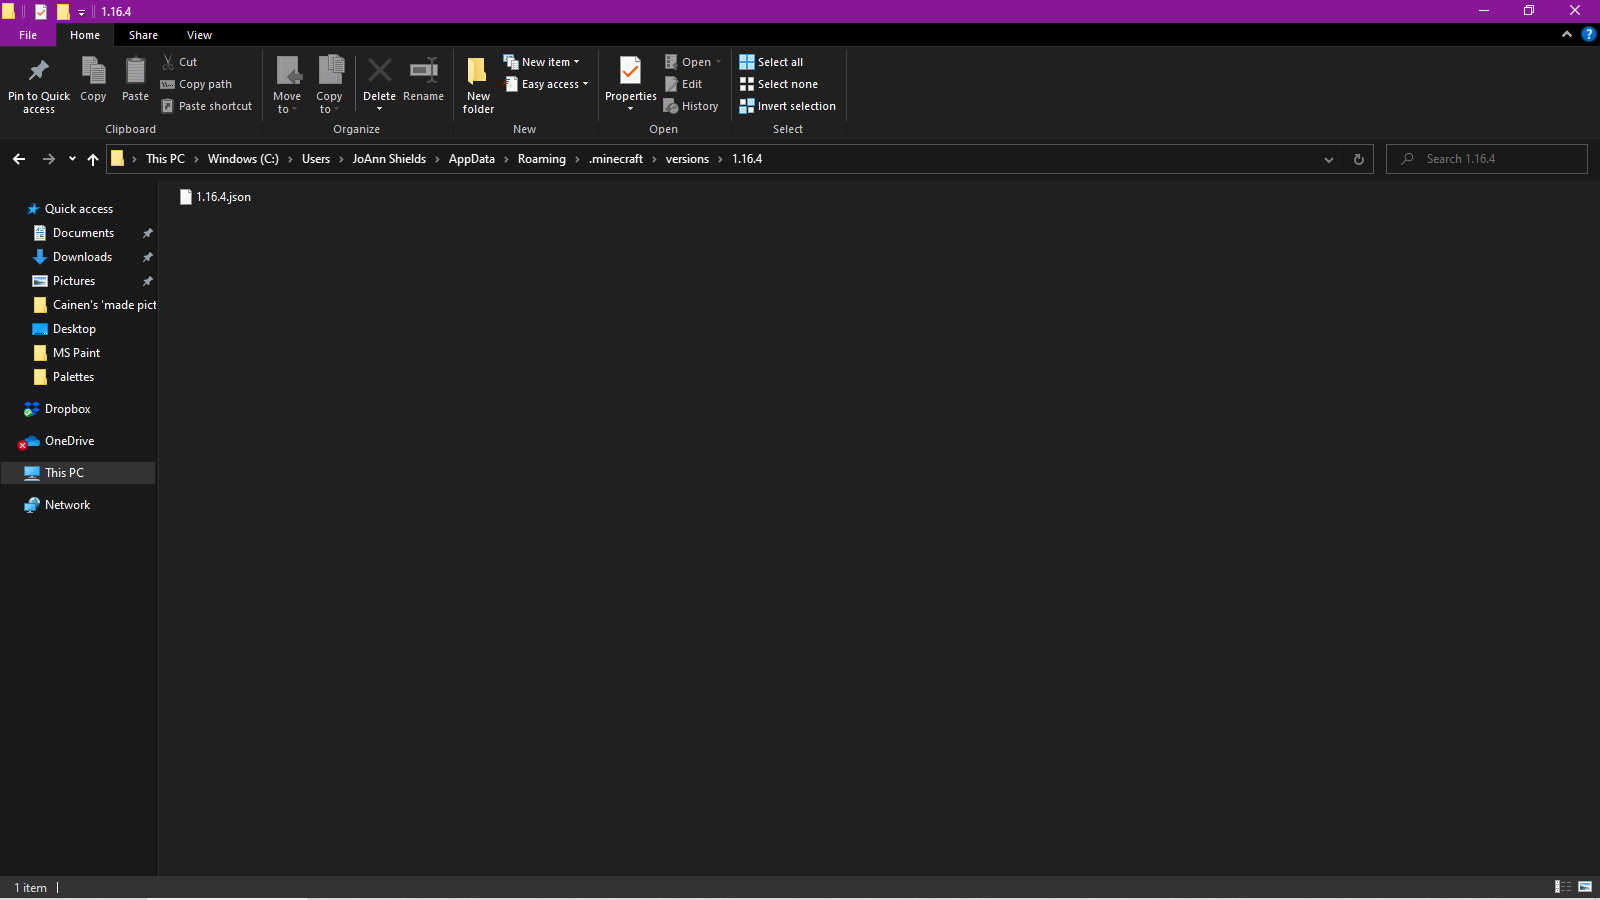The image size is (1600, 900).
Task: Open Pictures in navigation pane
Action: (x=74, y=281)
